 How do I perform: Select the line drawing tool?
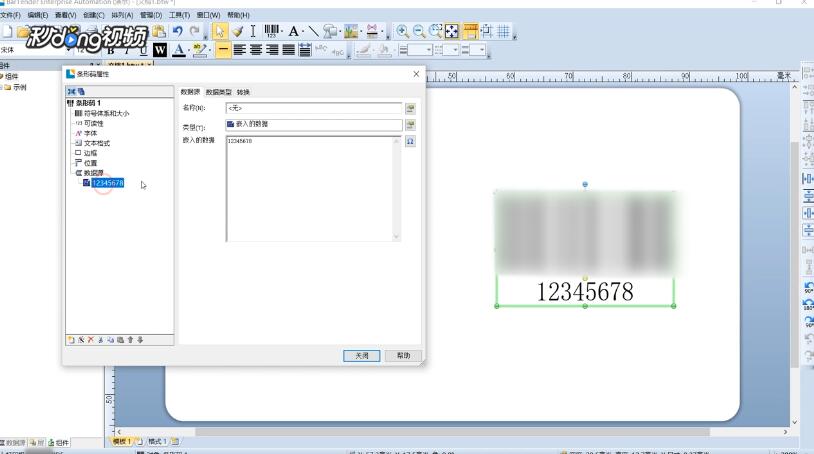tap(313, 32)
